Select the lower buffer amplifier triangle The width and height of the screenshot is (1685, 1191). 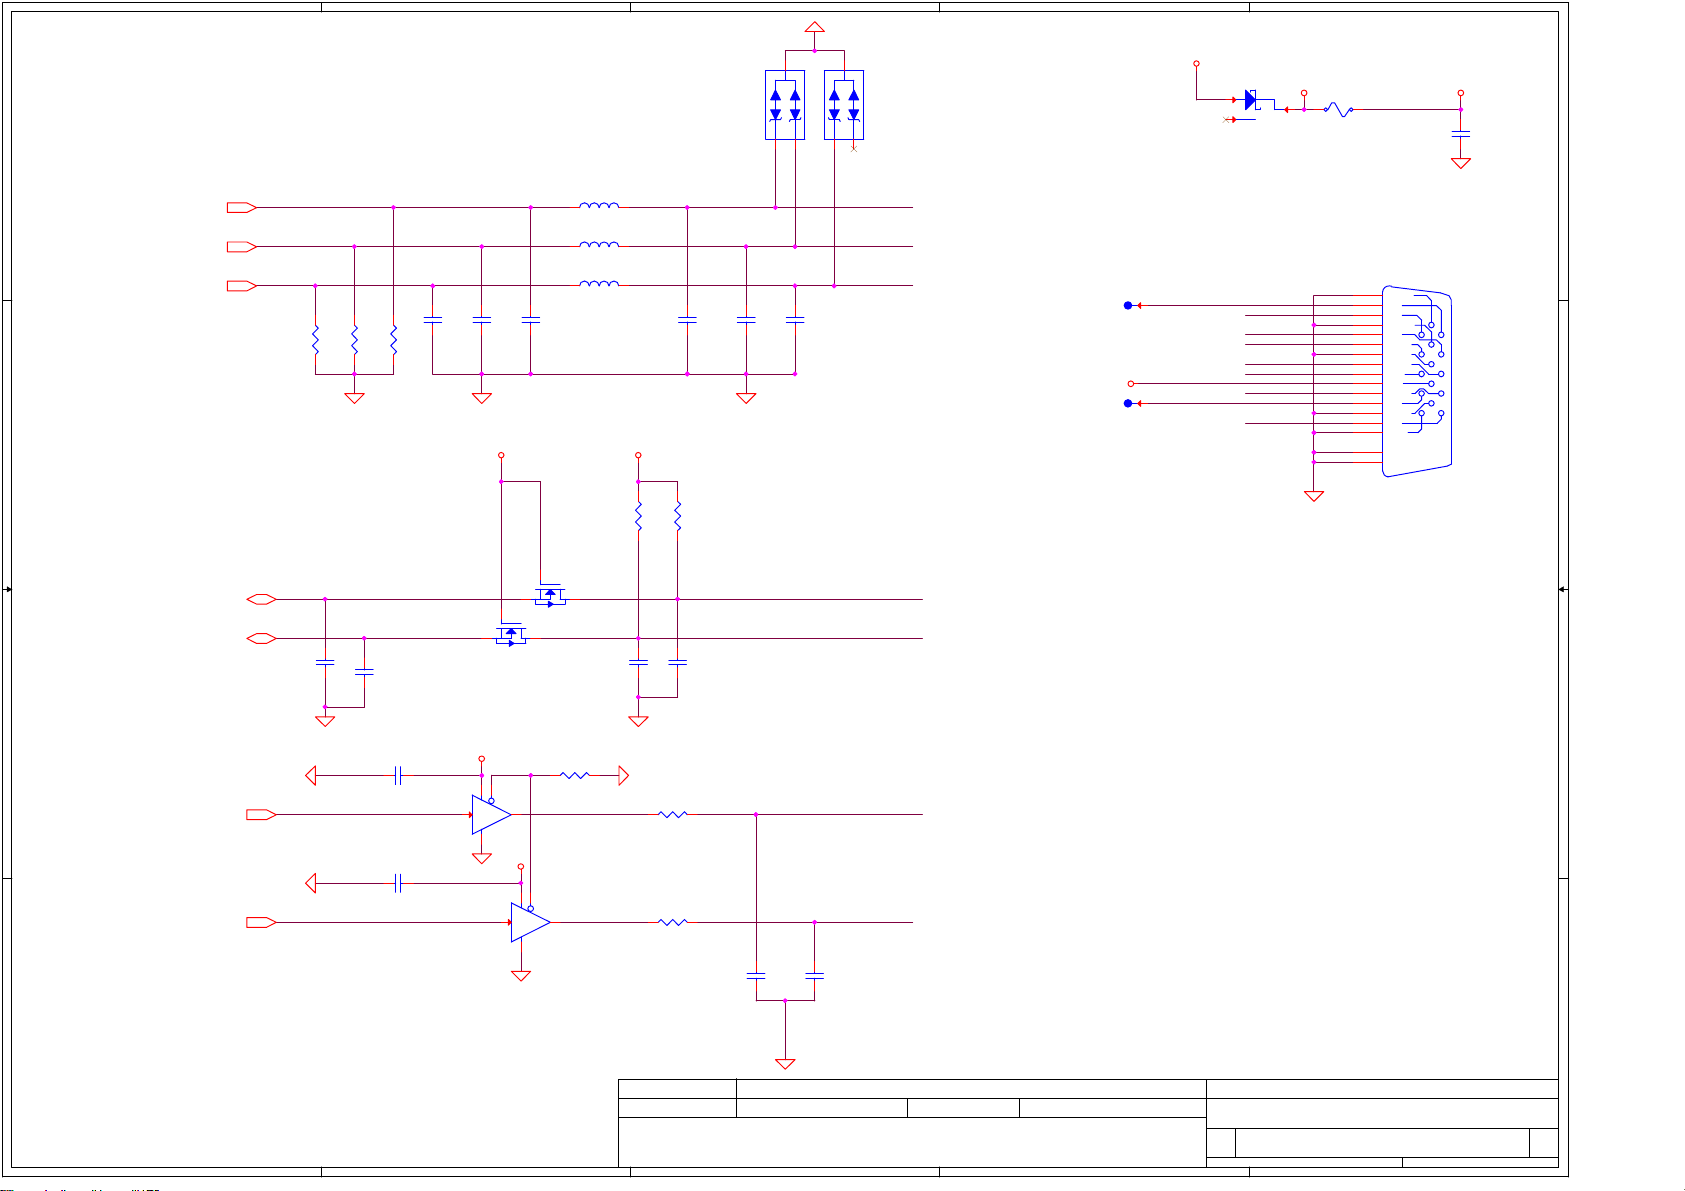point(529,922)
